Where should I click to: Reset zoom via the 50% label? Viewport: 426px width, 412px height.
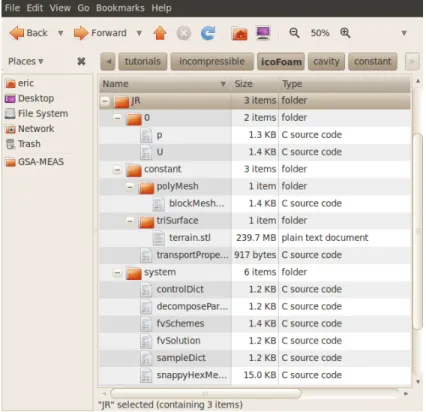320,33
